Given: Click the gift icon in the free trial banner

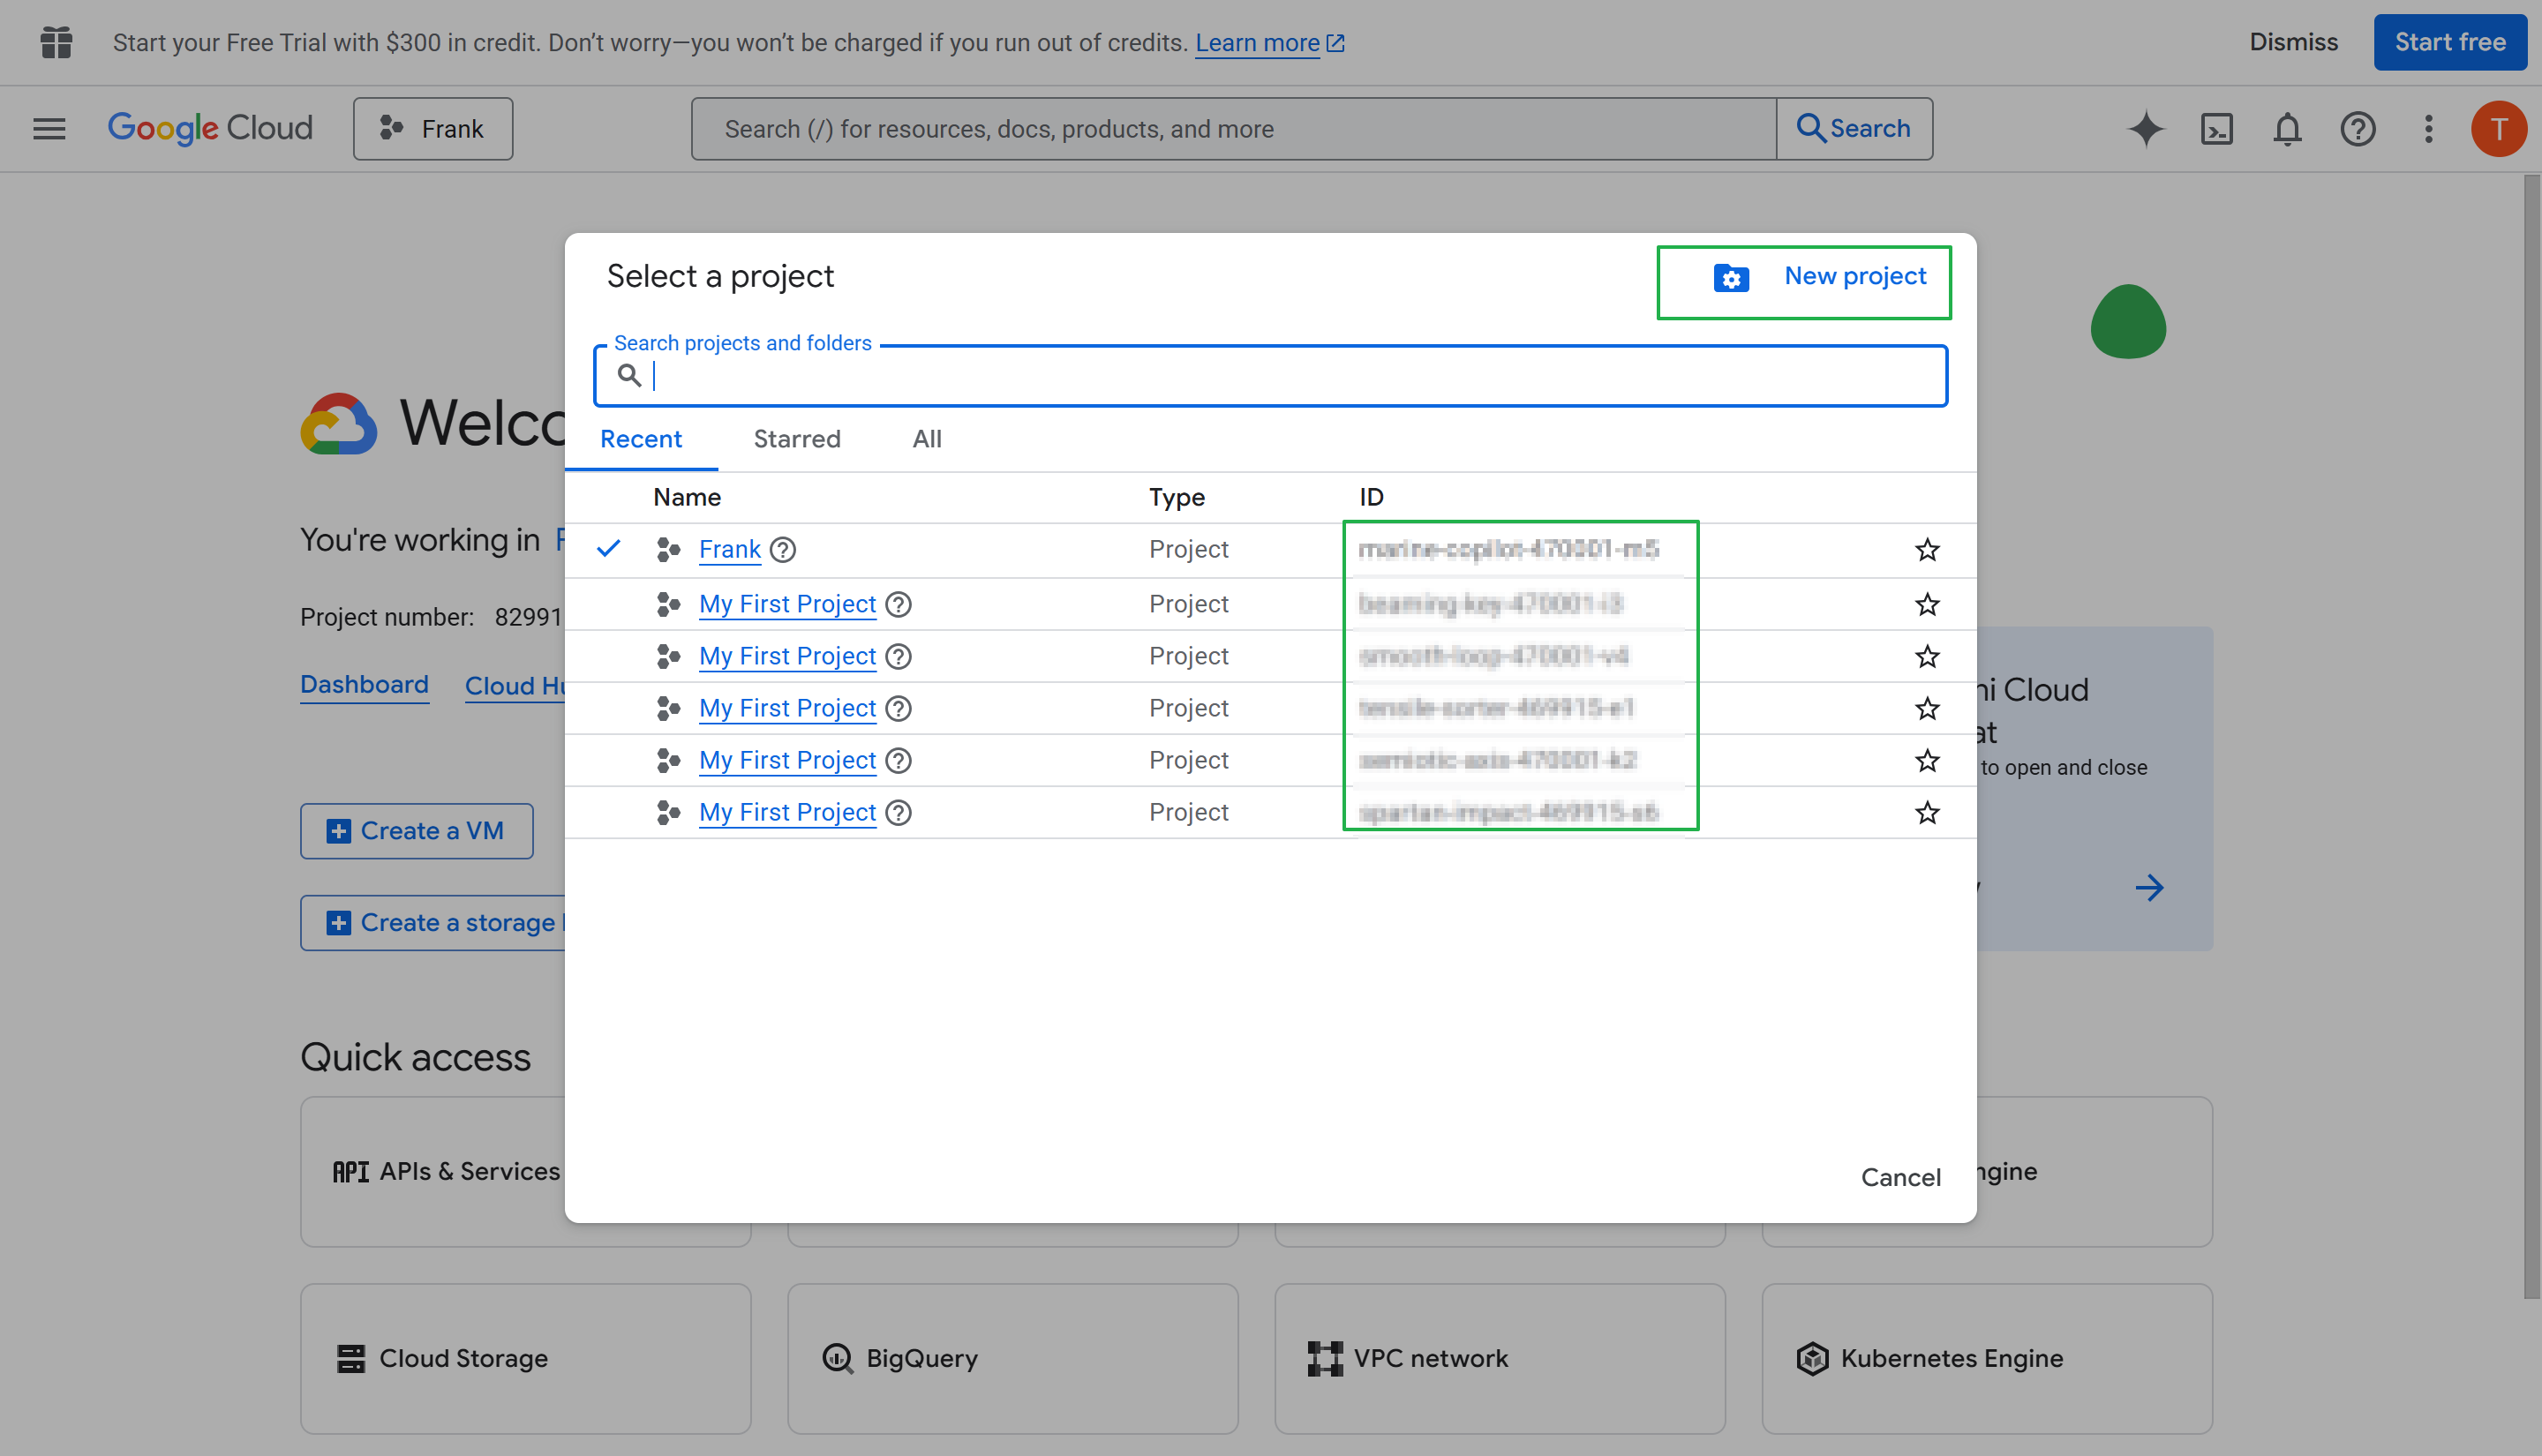Looking at the screenshot, I should click(56, 42).
